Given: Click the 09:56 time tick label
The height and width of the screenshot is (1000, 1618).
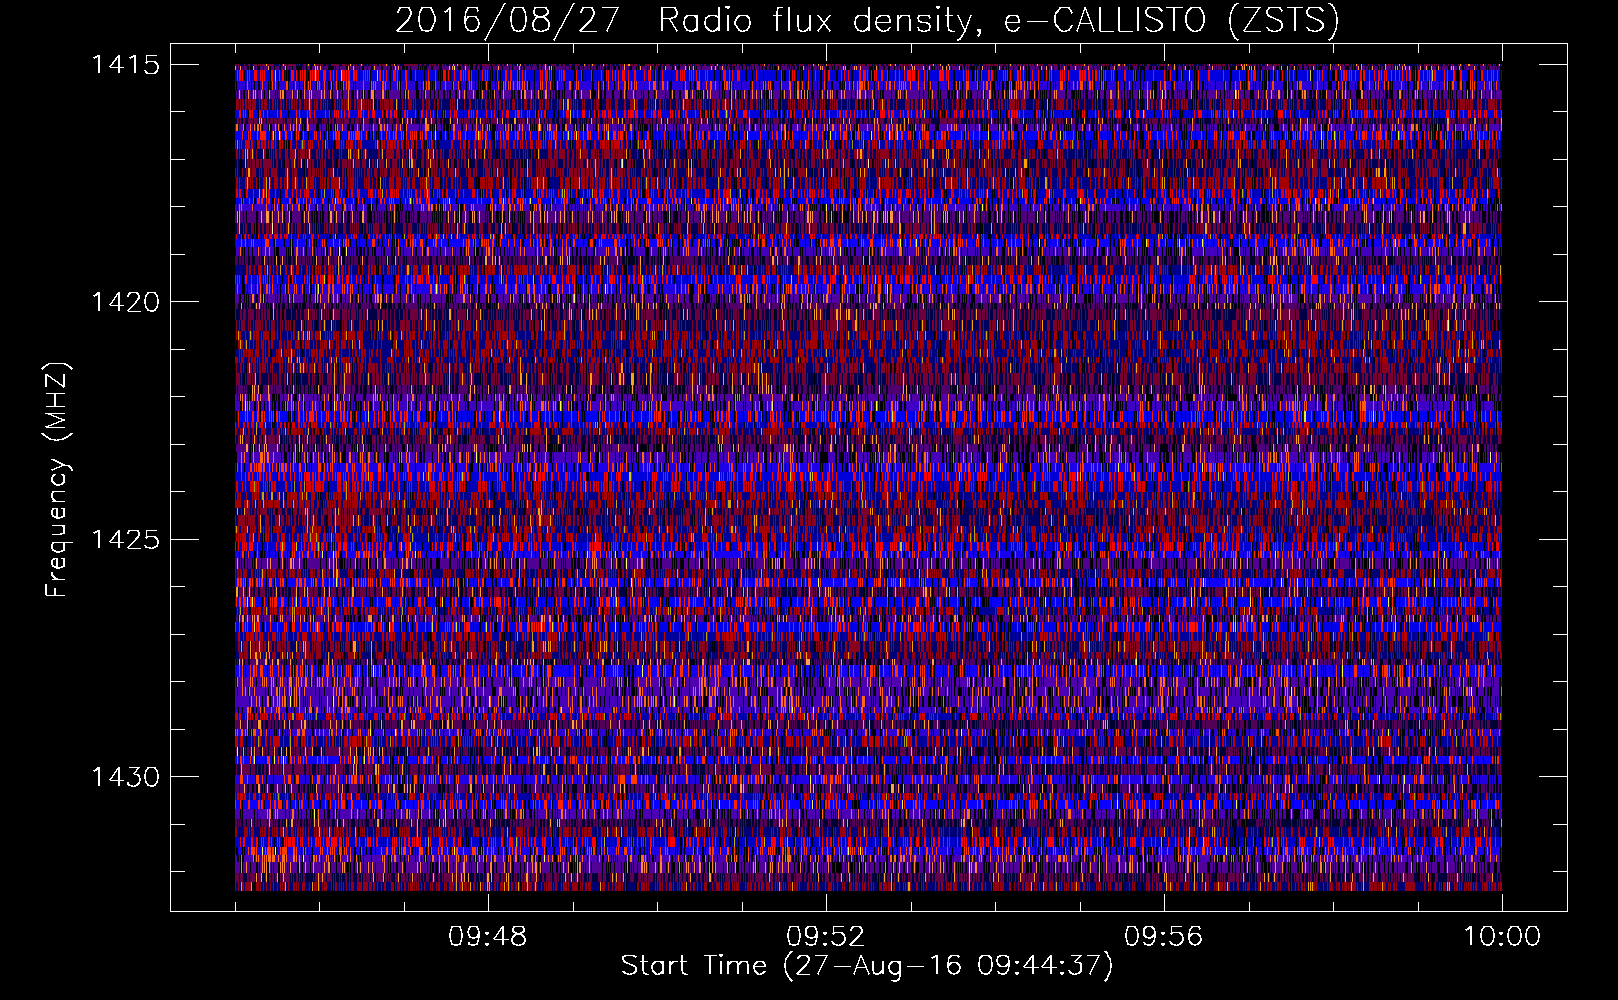Looking at the screenshot, I should pos(1164,937).
